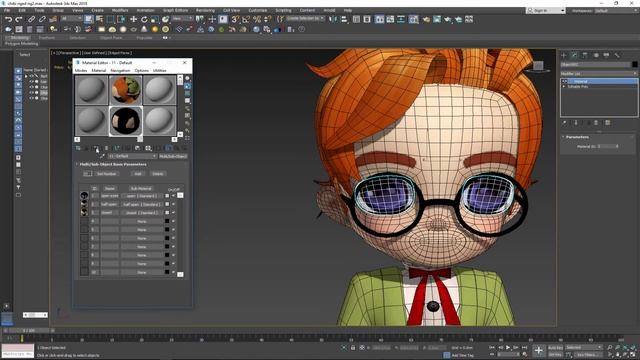Toggle On/Off checkbox for sub-material 1
This screenshot has width=640, height=360.
[173, 196]
